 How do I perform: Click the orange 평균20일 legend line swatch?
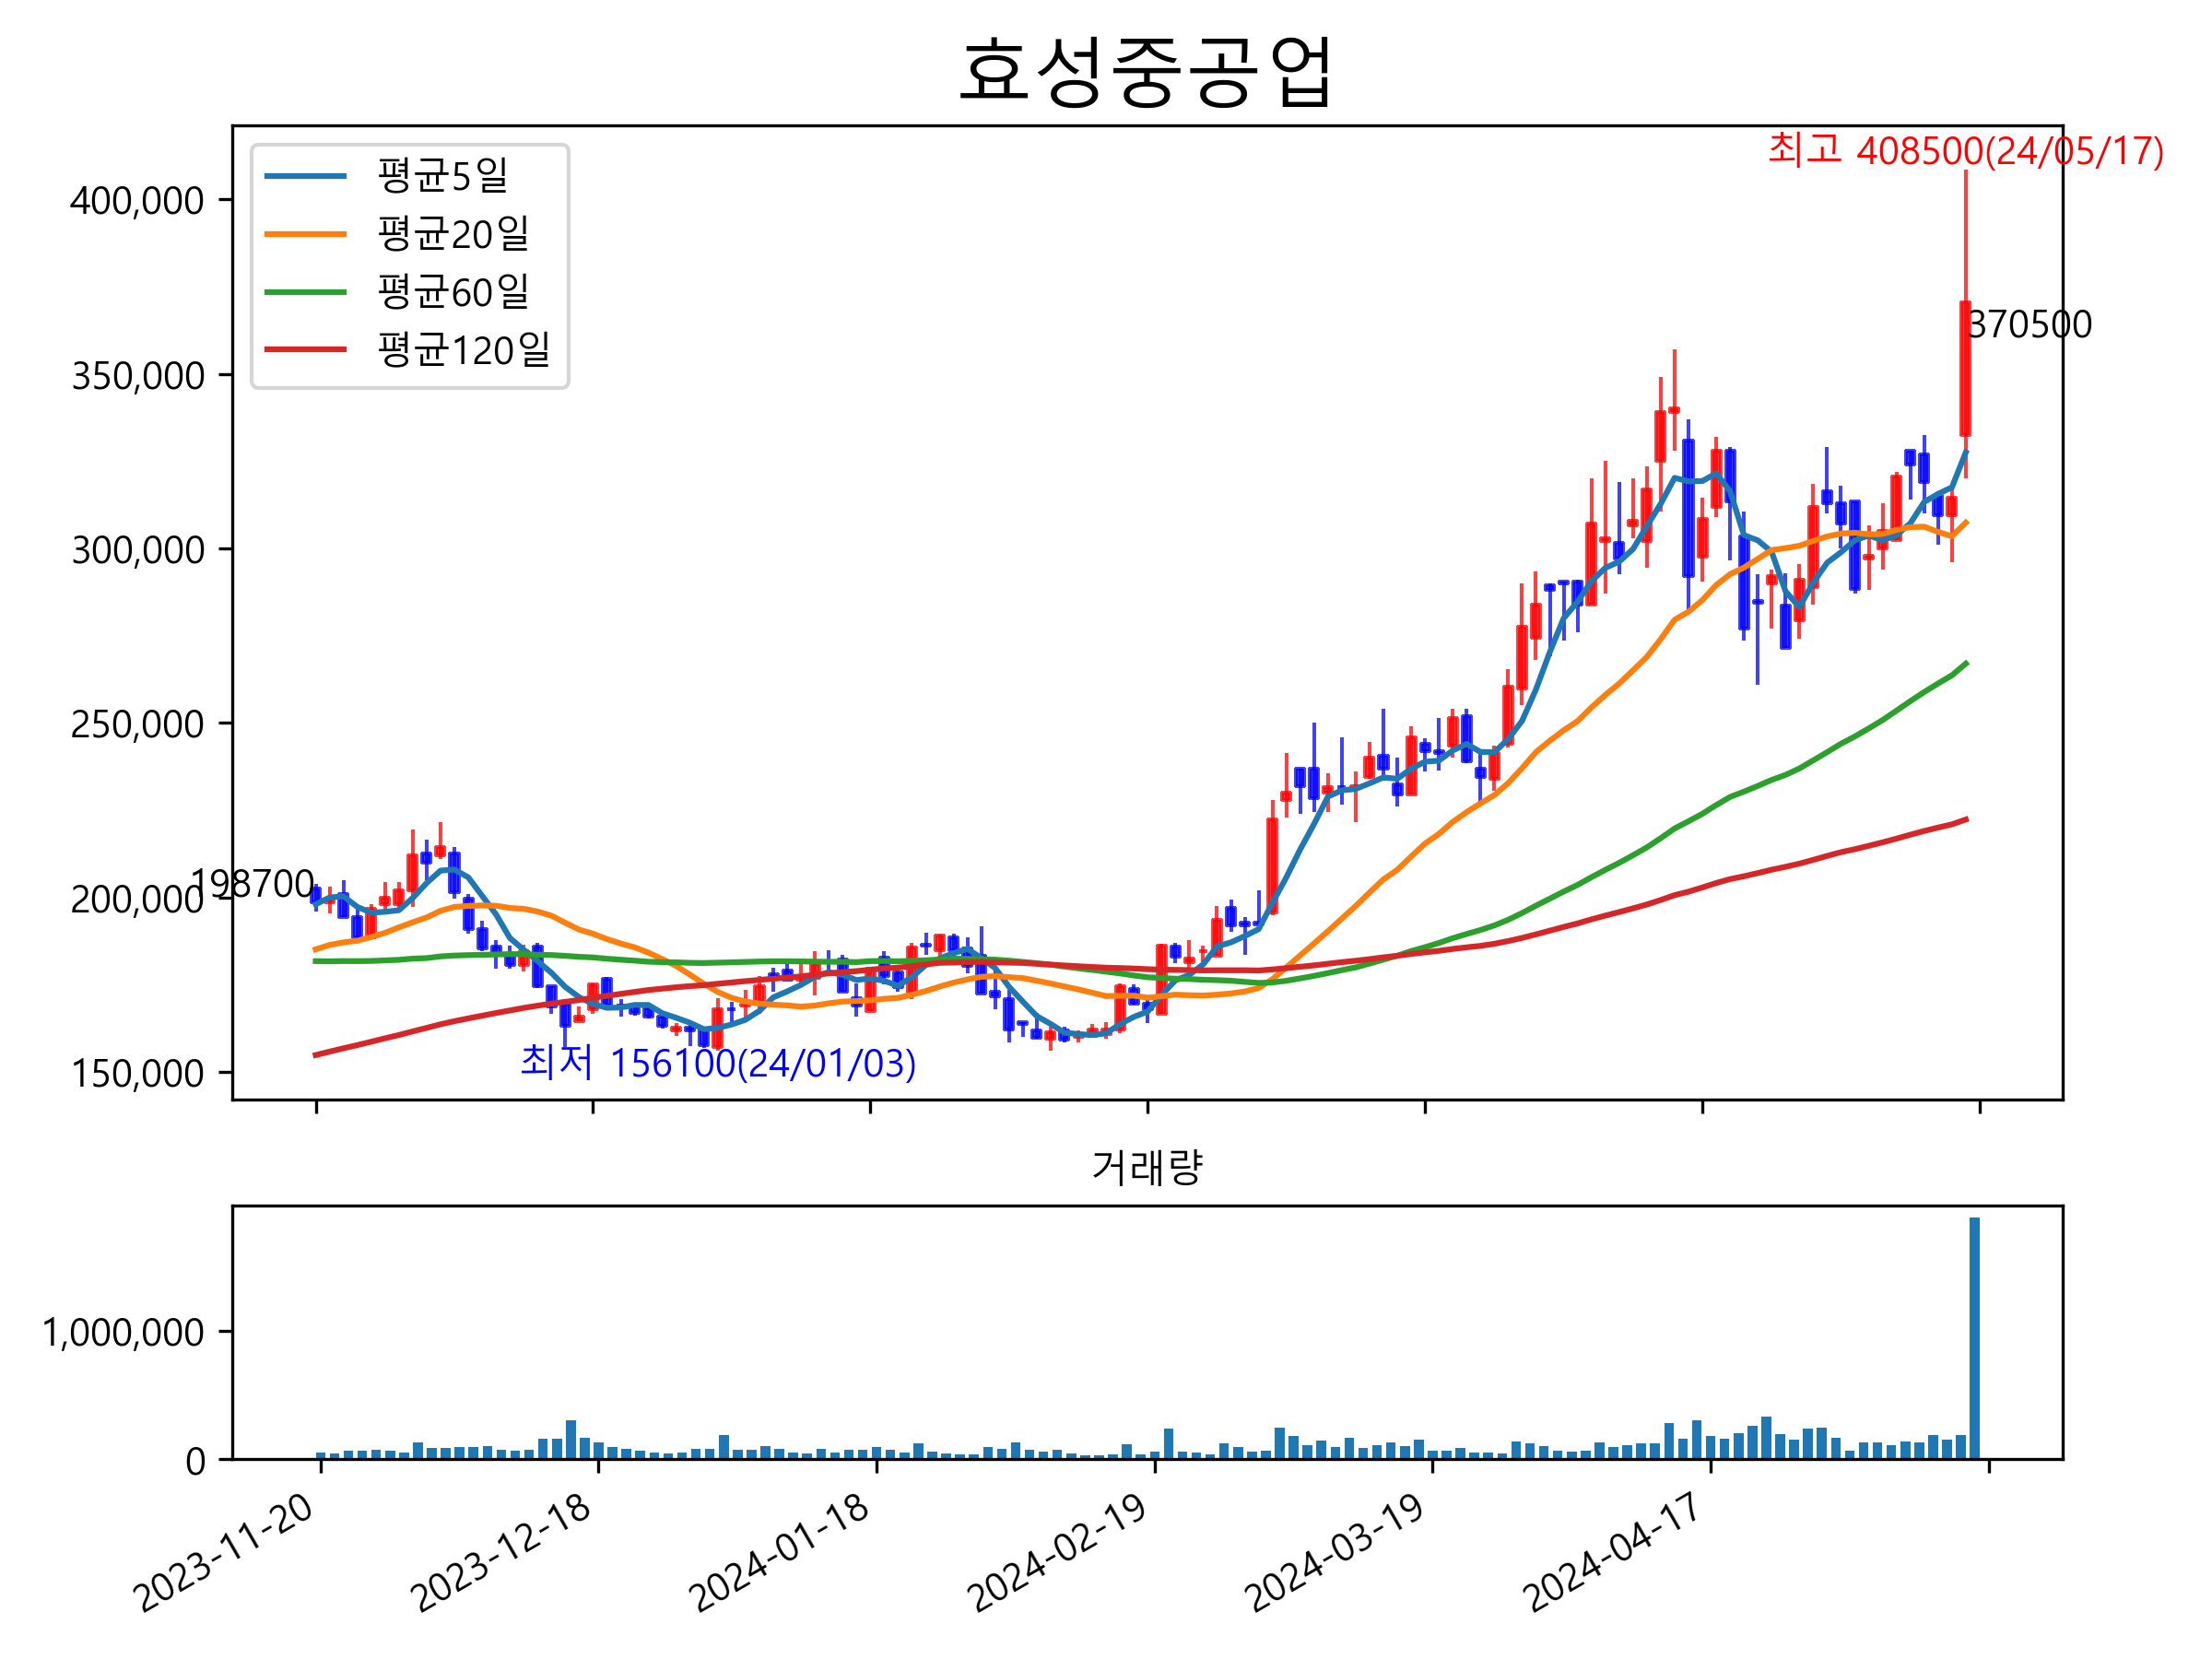[305, 234]
